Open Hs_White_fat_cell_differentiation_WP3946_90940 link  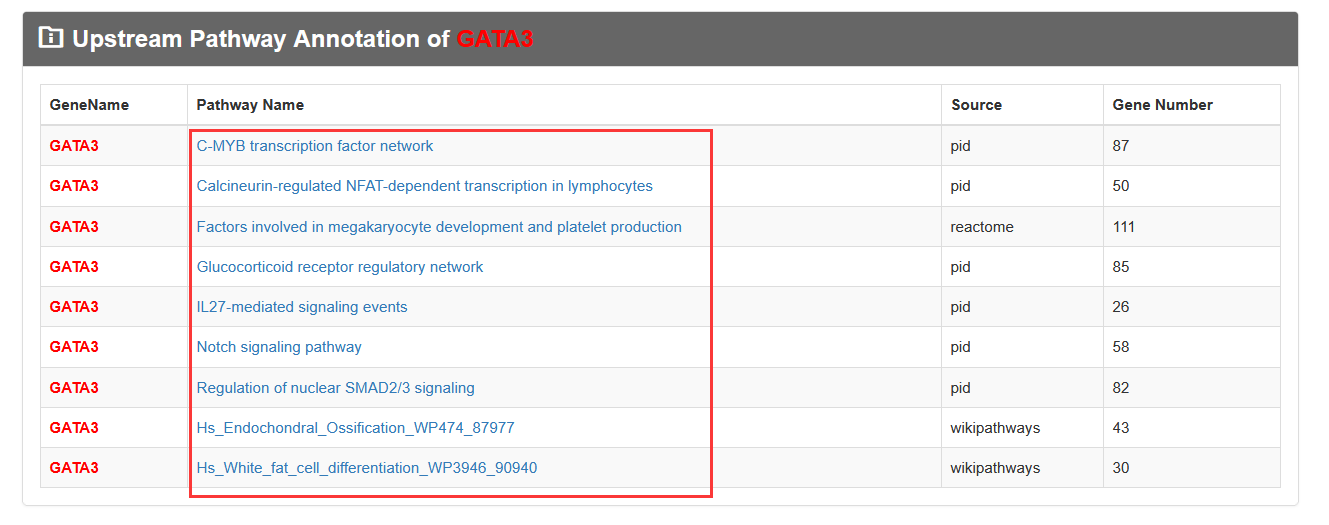click(x=367, y=468)
